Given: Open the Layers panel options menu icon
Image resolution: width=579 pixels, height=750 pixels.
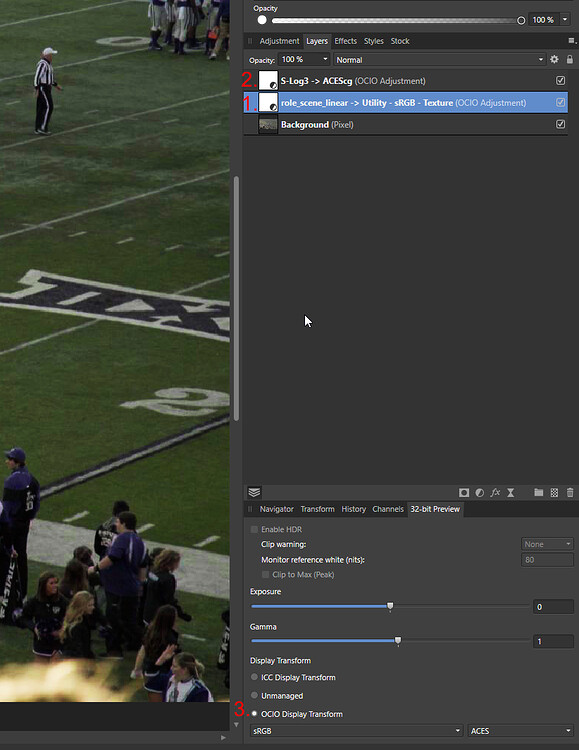Looking at the screenshot, I should tap(572, 41).
